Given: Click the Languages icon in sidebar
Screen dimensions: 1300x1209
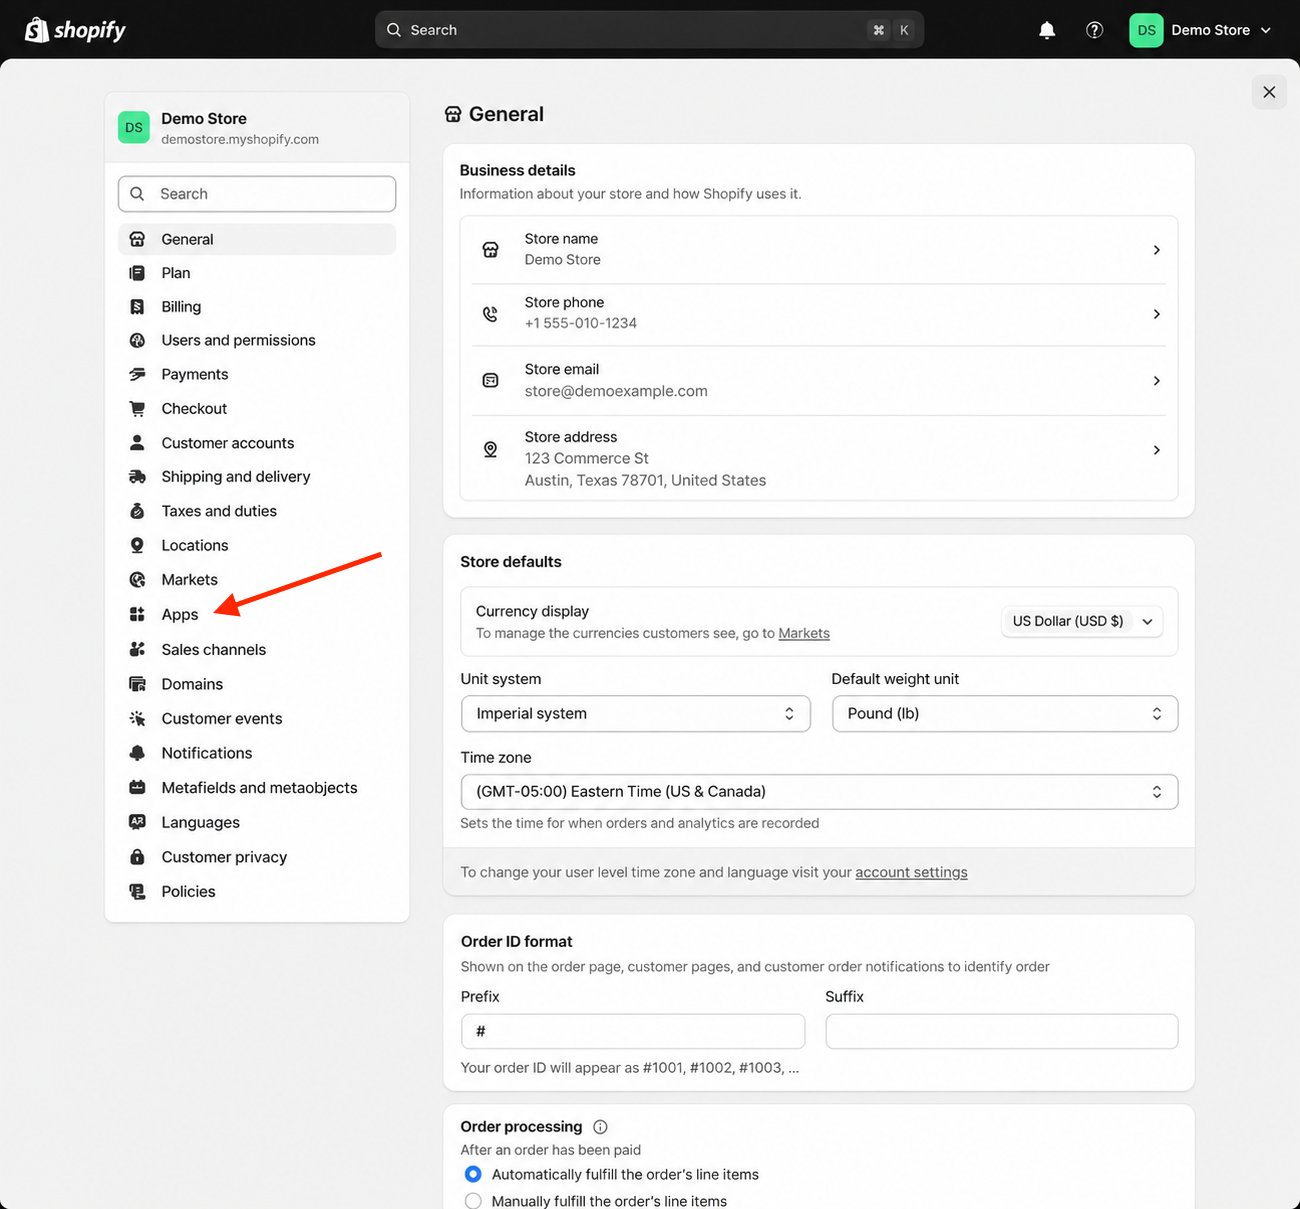Looking at the screenshot, I should pyautogui.click(x=137, y=822).
